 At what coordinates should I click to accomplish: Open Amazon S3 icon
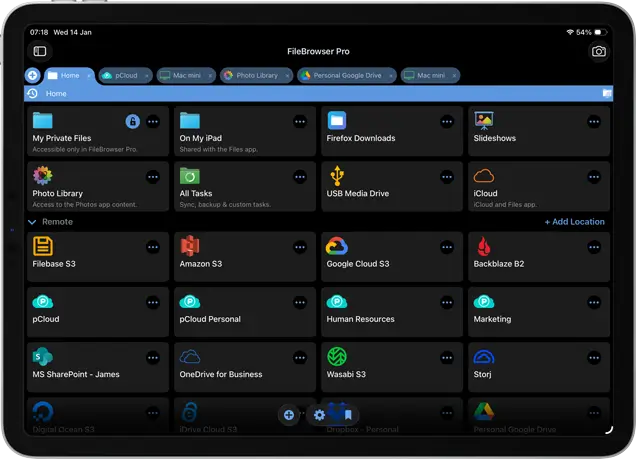[189, 246]
